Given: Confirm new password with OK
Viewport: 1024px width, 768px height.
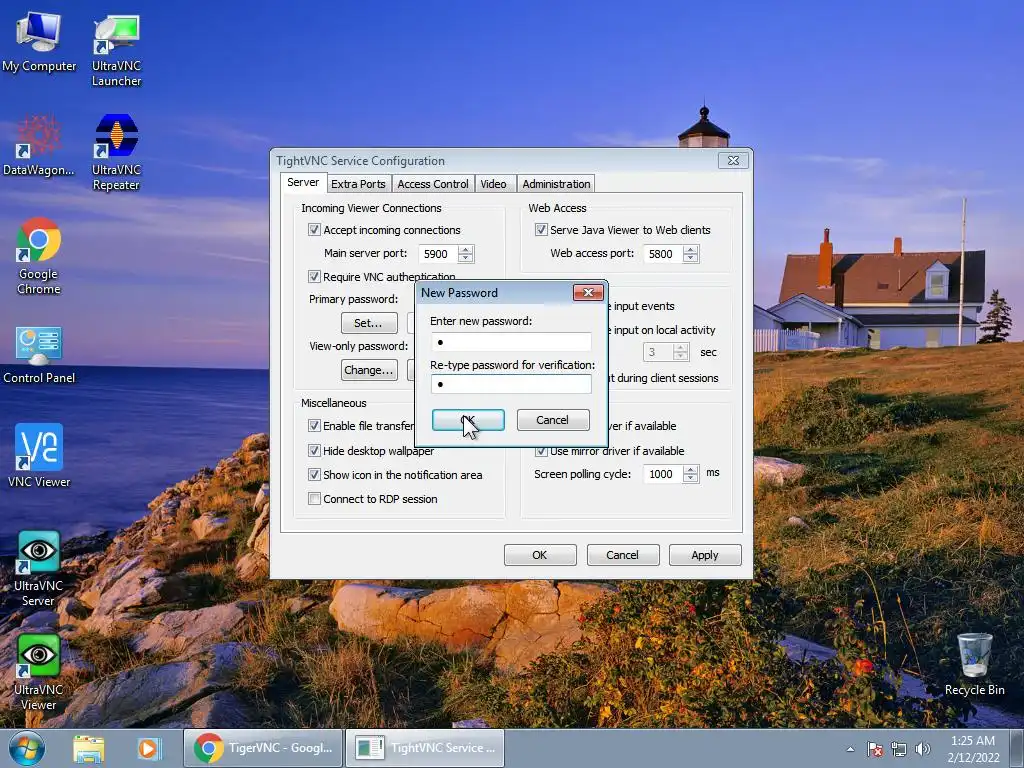Looking at the screenshot, I should coord(468,420).
